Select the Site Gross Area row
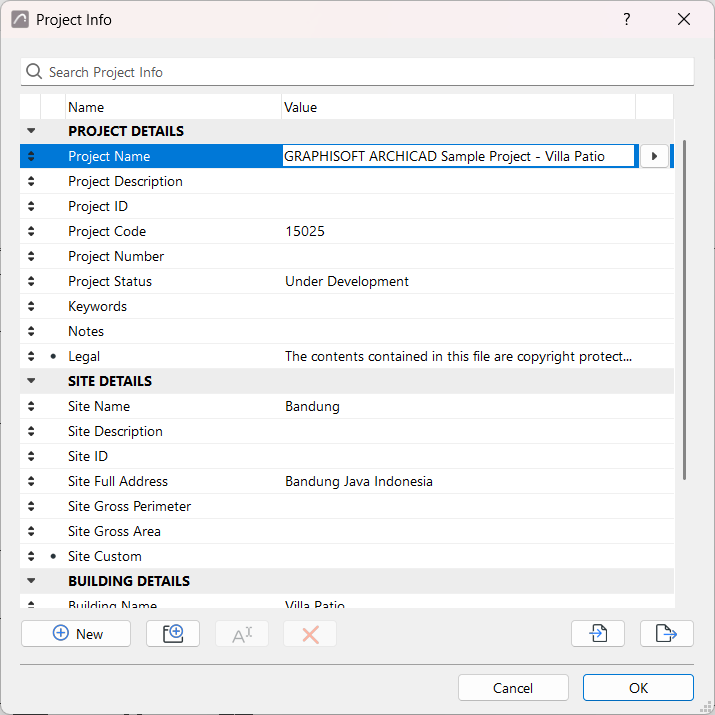The image size is (715, 715). coord(347,531)
